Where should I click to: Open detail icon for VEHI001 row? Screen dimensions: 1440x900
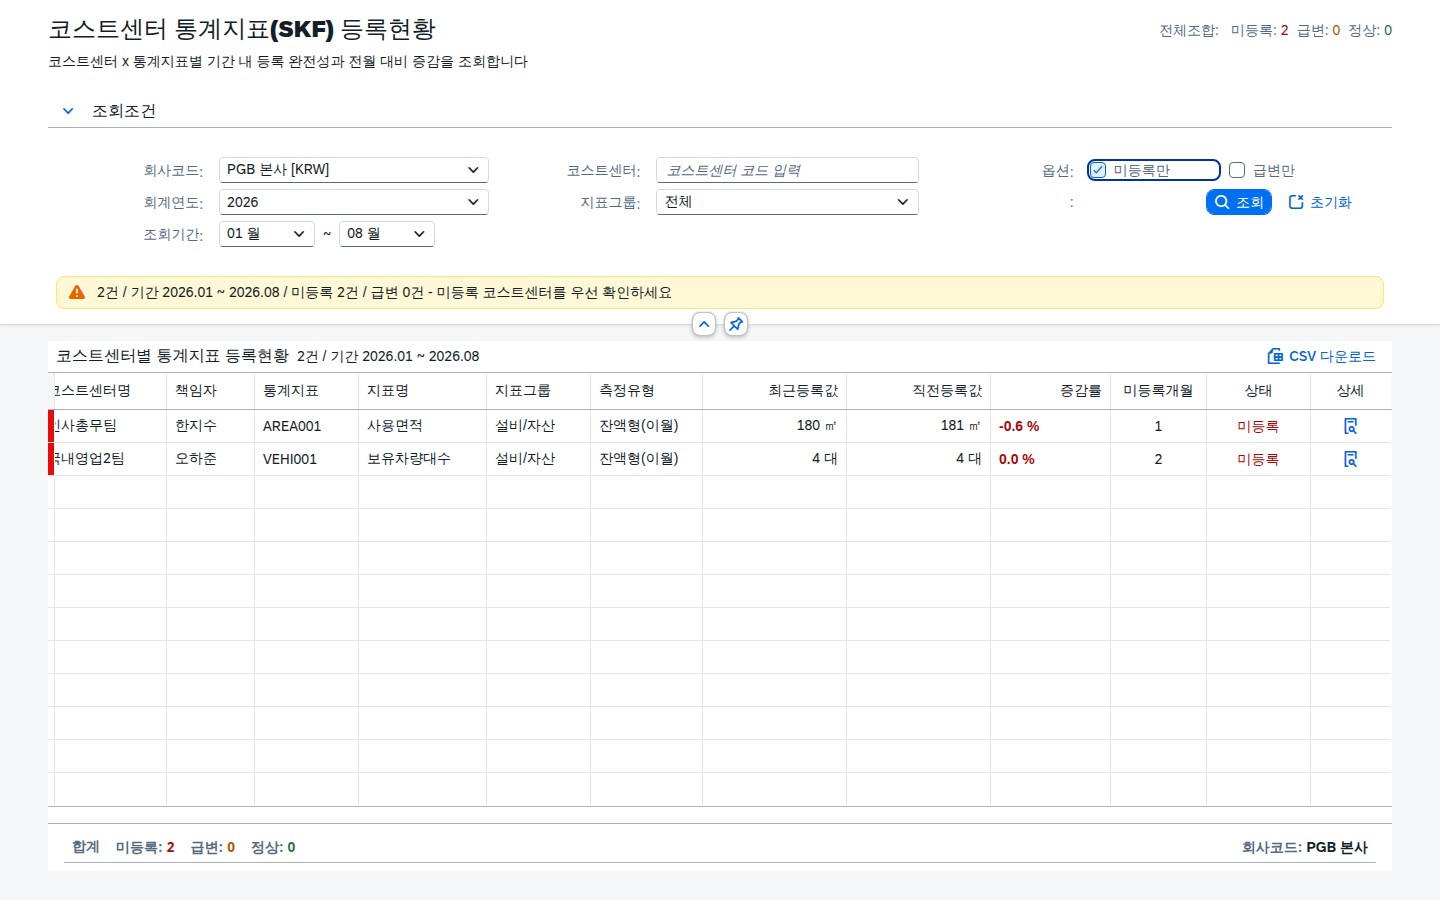click(1350, 459)
